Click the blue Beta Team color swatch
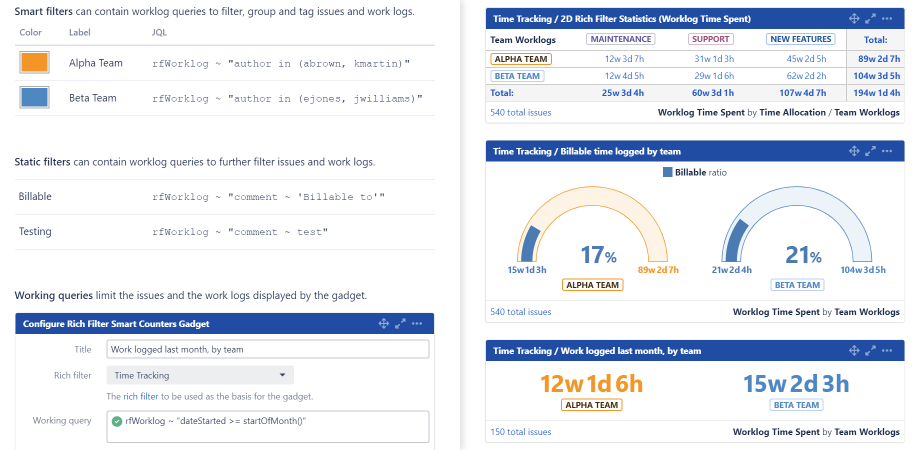The image size is (920, 450). (35, 98)
